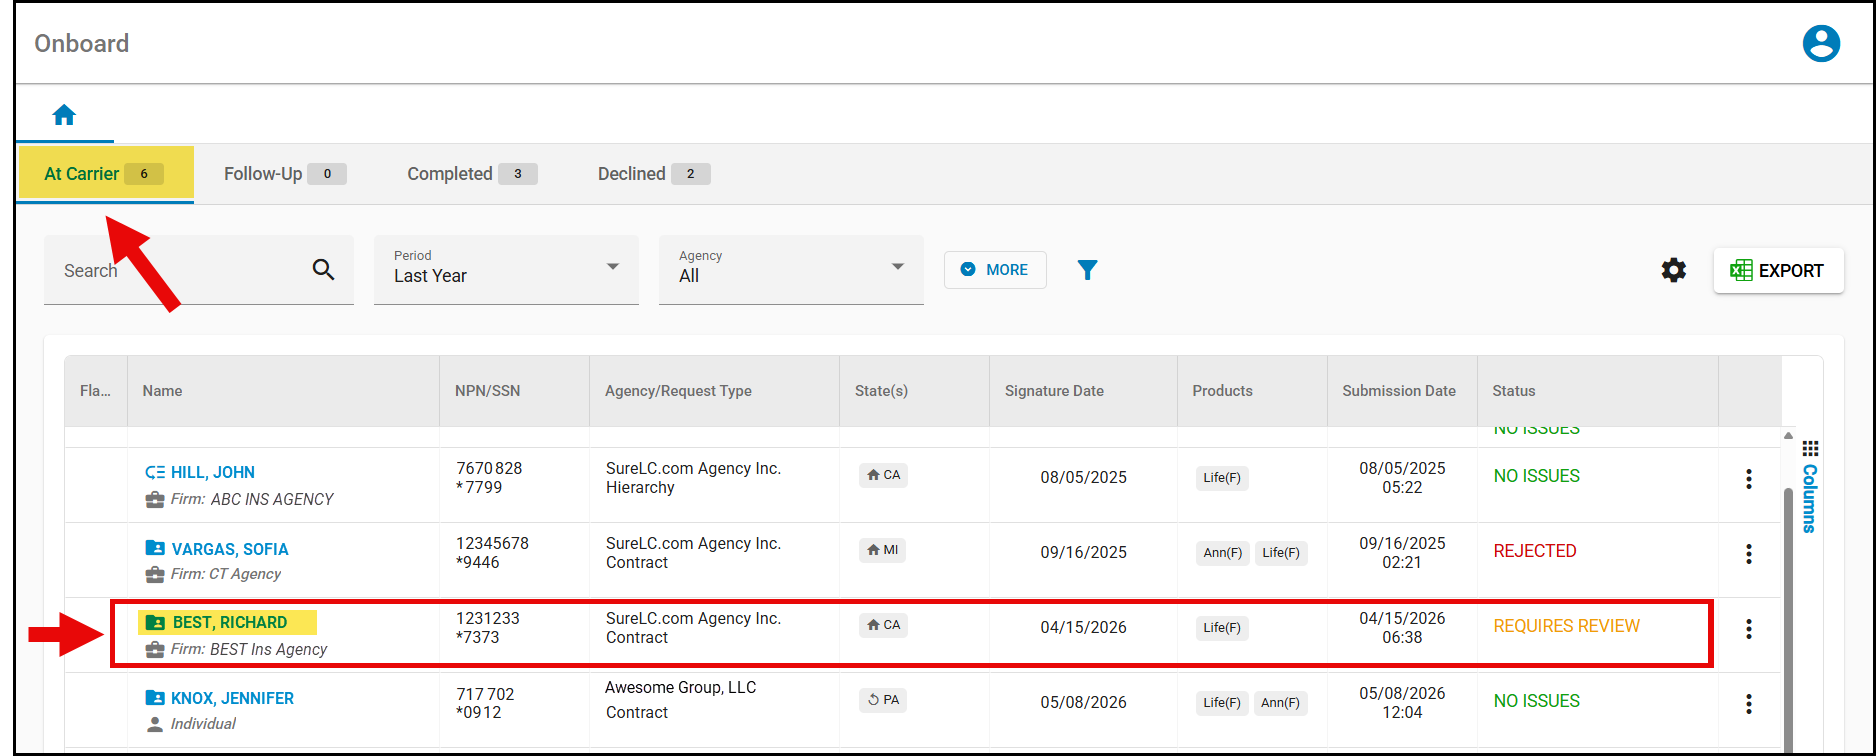This screenshot has height=756, width=1876.
Task: Click the briefcase icon for BEST Ins Agency
Action: [x=155, y=650]
